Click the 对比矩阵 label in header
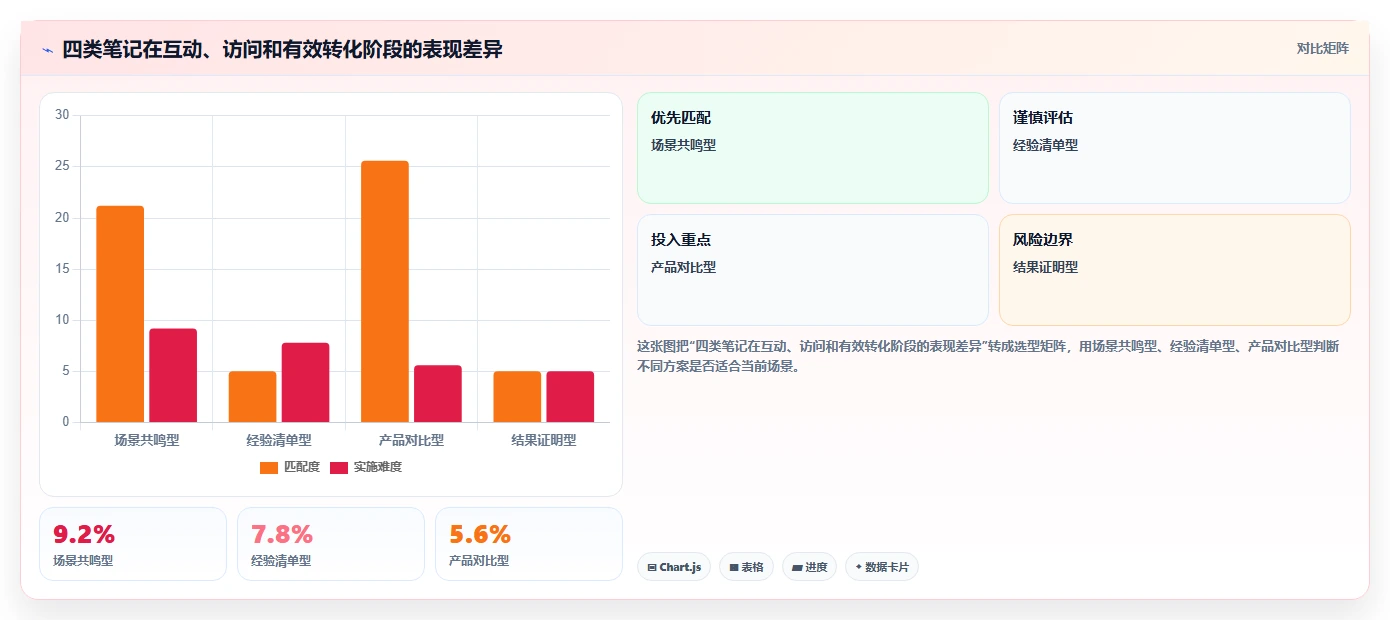 pos(1322,48)
